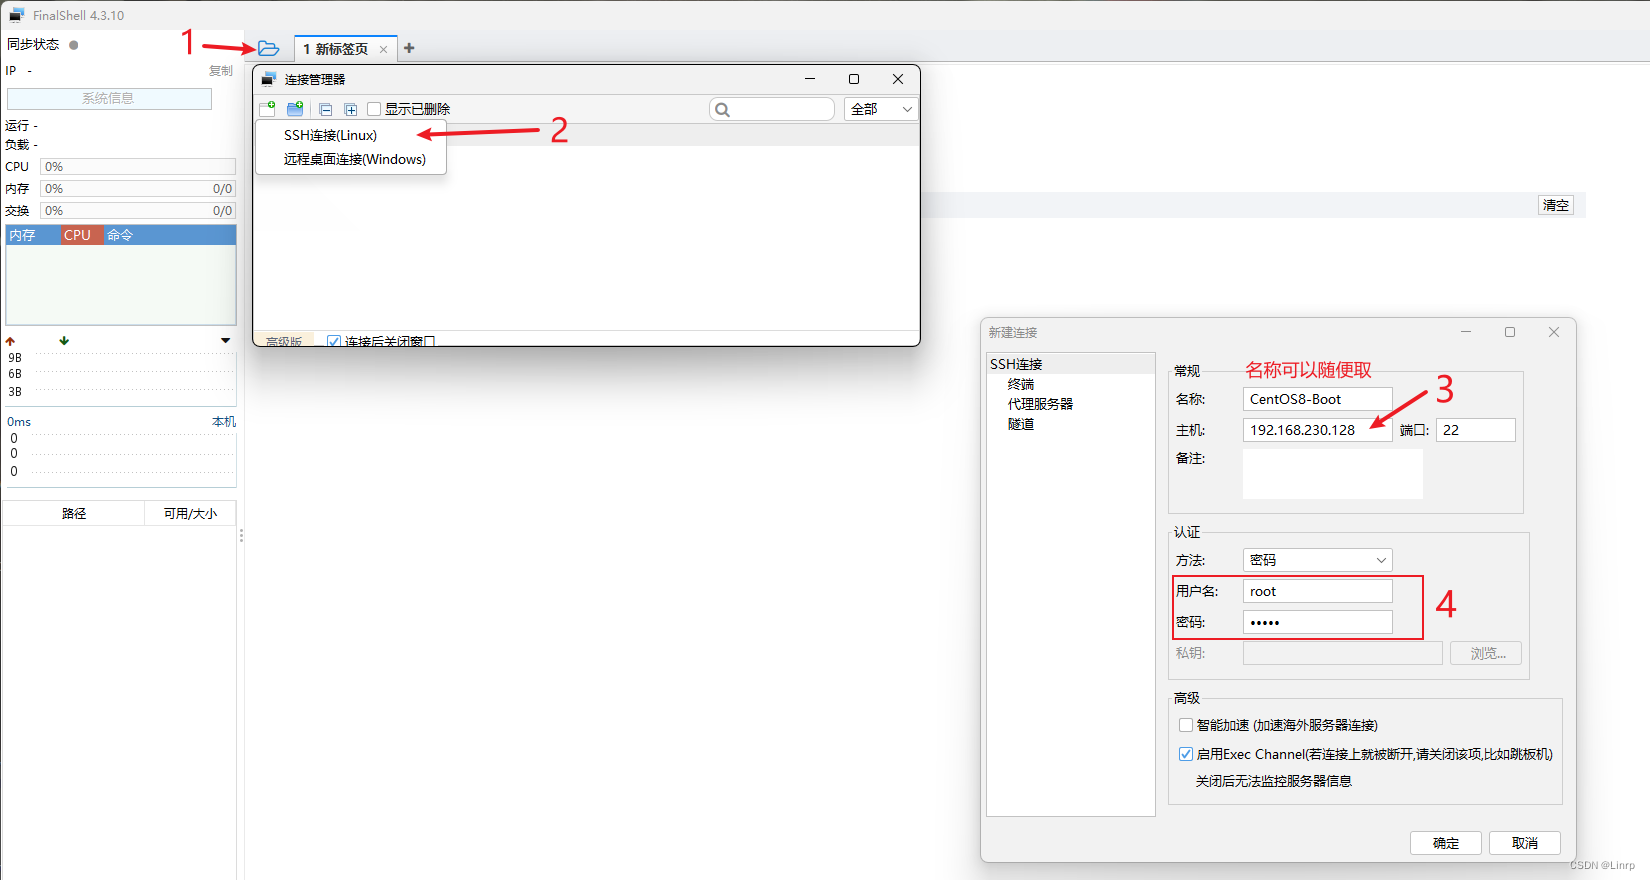This screenshot has height=880, width=1650.
Task: Click the sidebar collapse handle dots
Action: (241, 536)
